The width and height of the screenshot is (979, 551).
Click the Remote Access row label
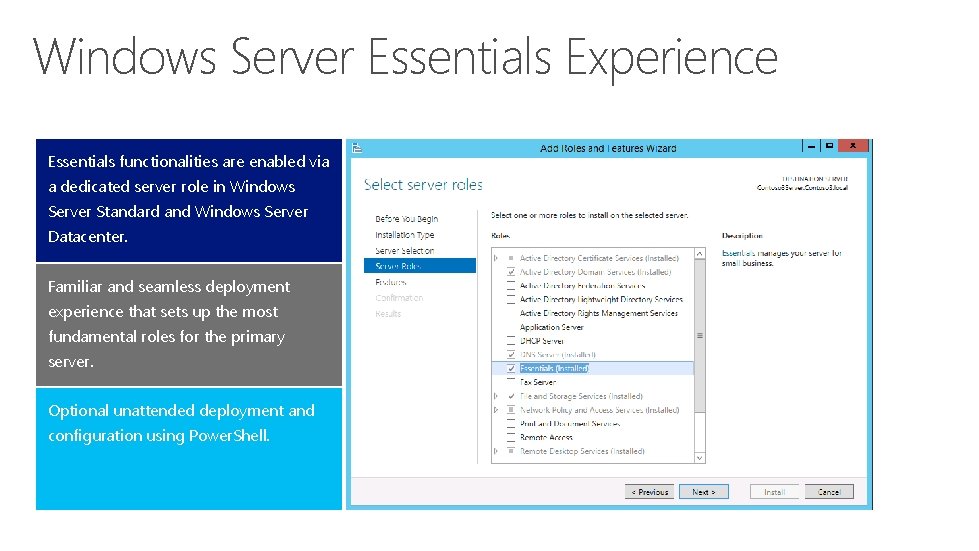click(546, 437)
